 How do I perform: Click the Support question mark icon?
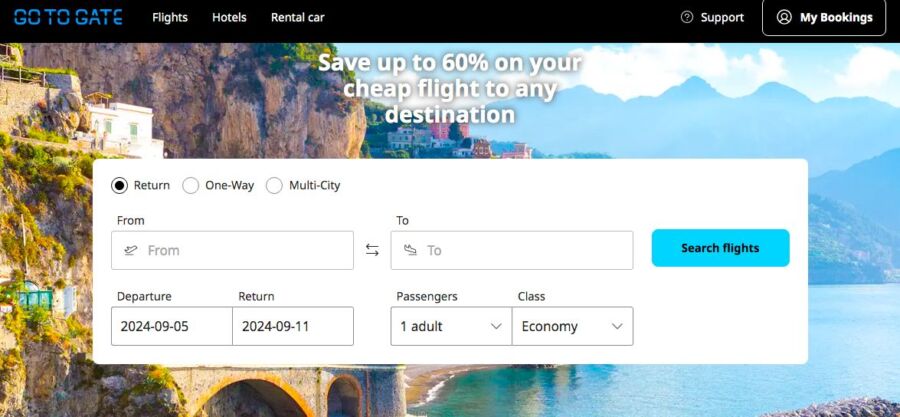point(686,17)
